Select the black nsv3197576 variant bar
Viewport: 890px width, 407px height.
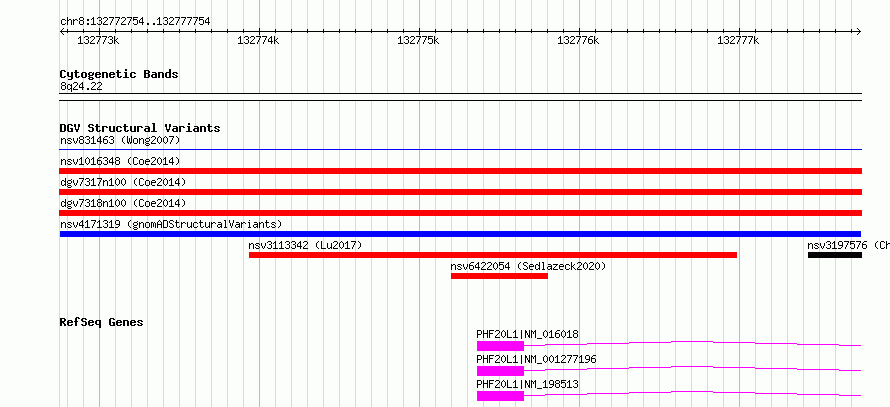(x=835, y=255)
